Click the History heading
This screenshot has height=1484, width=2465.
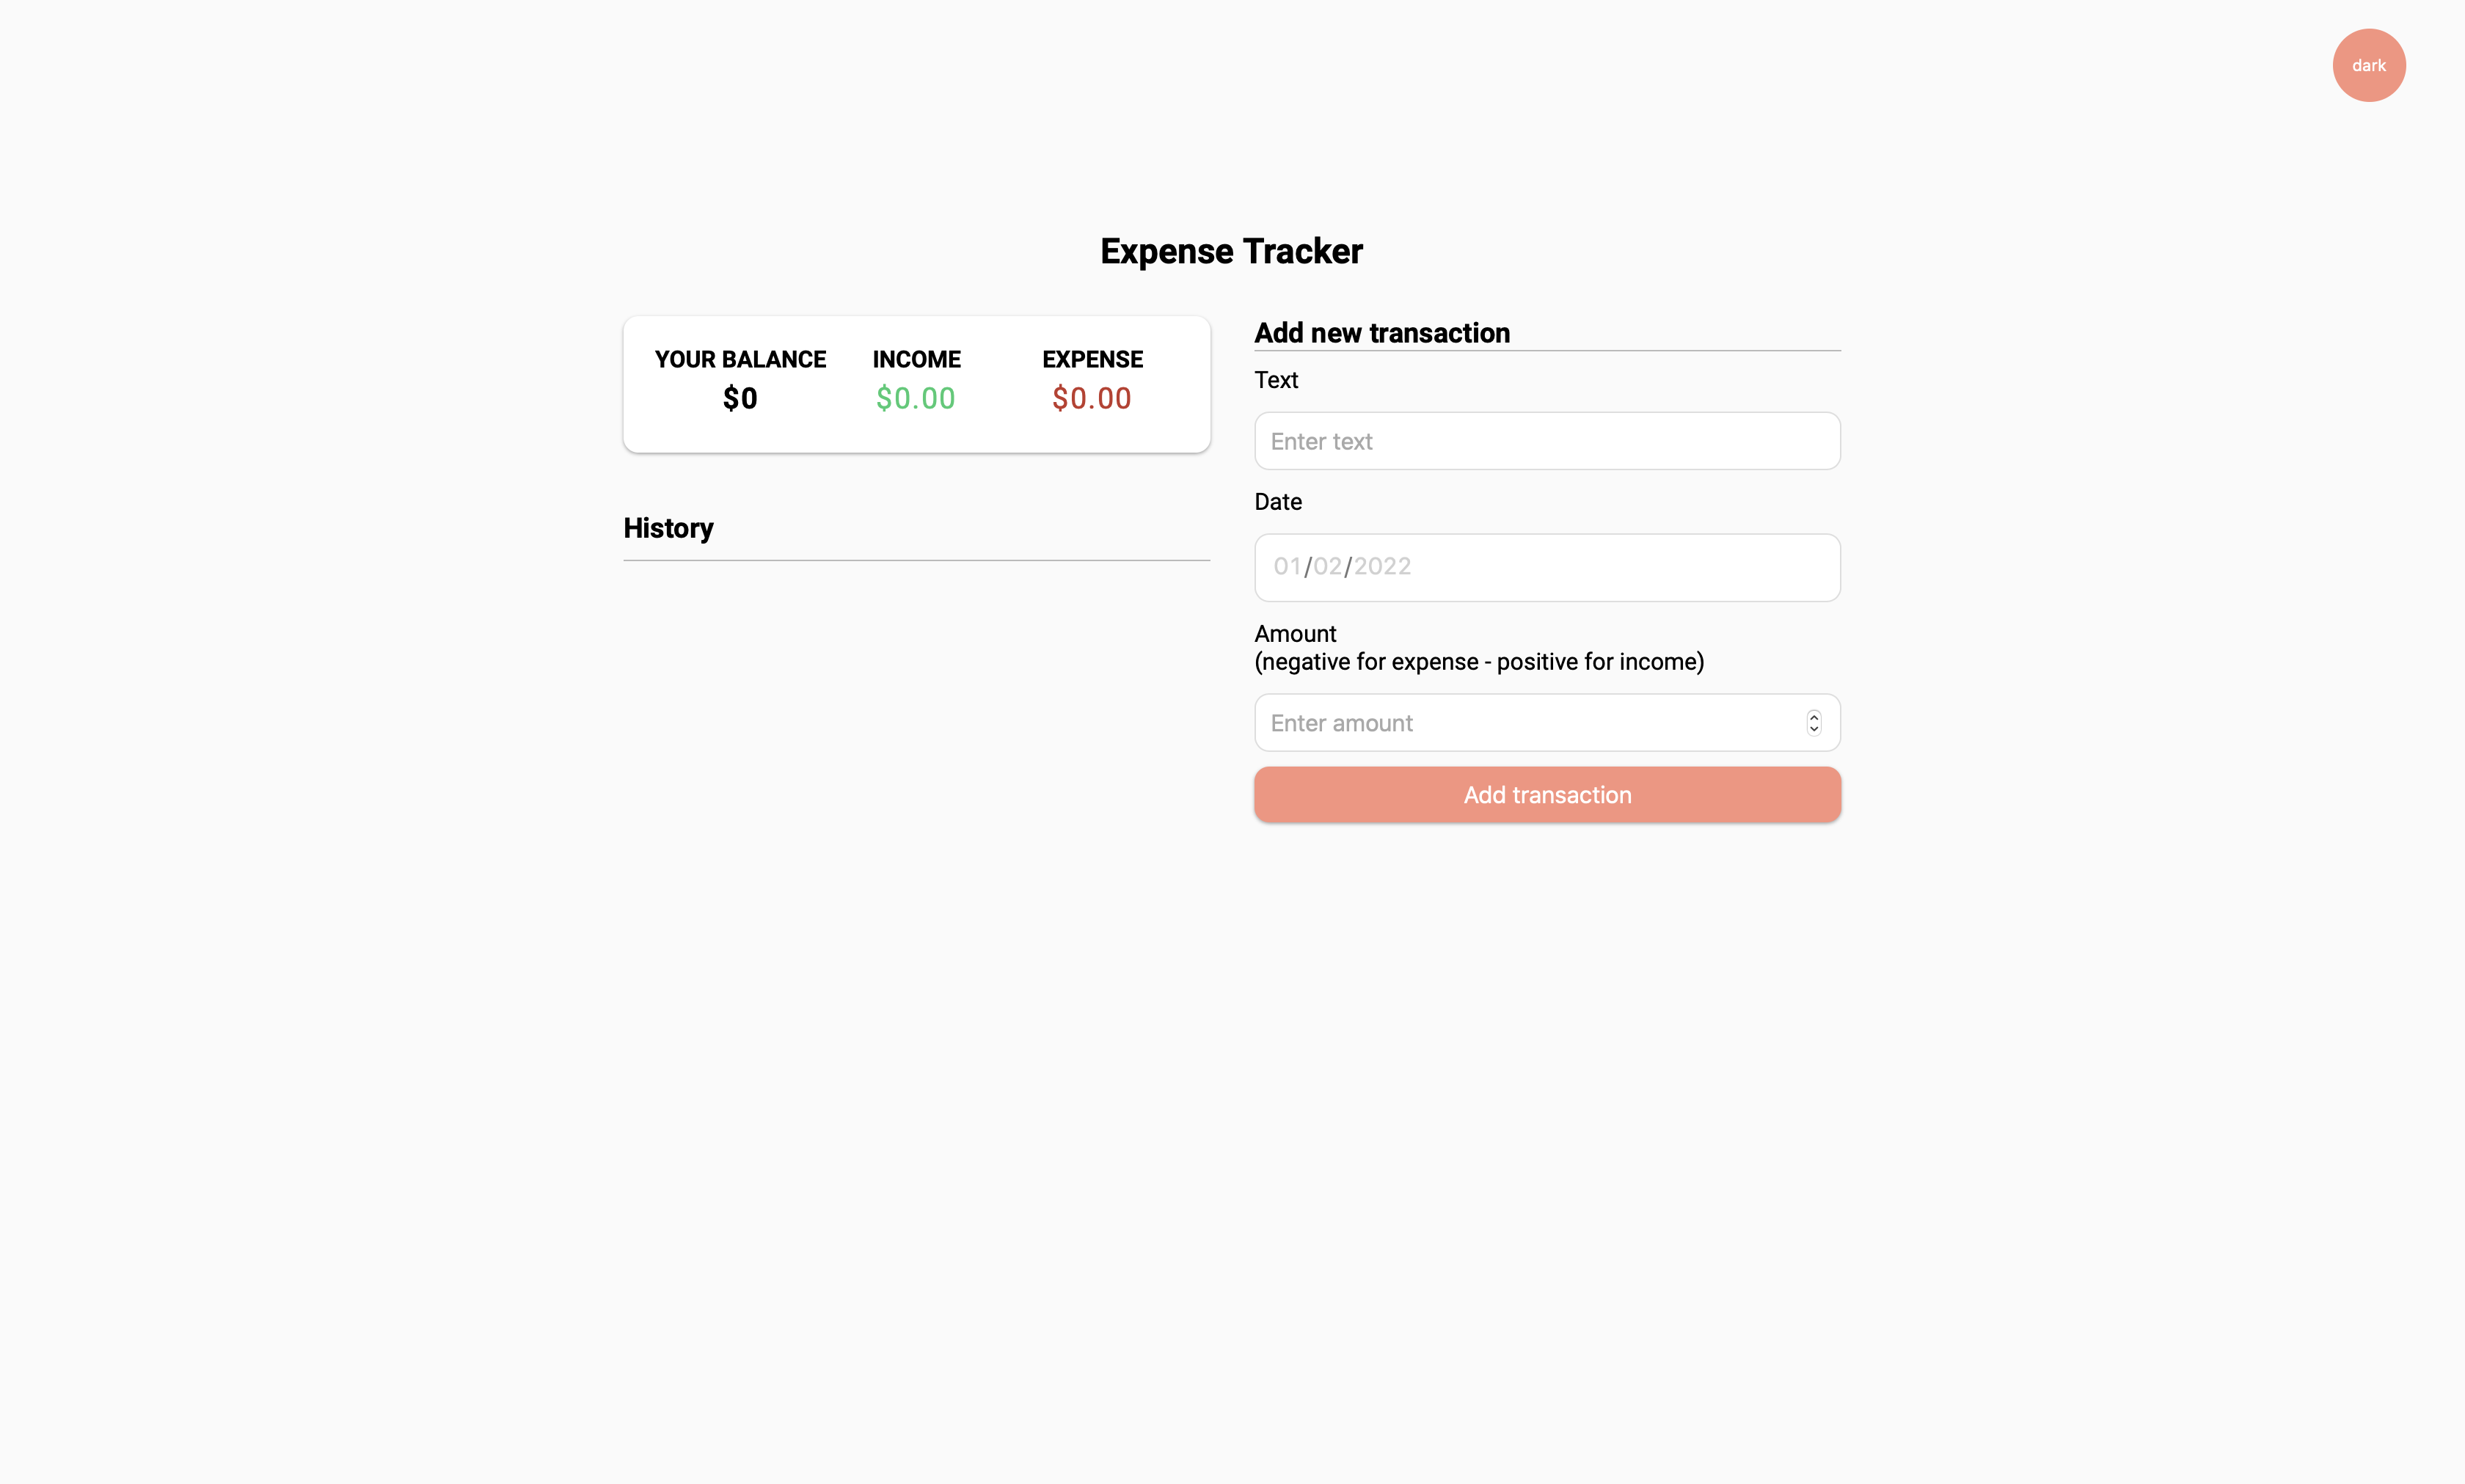[668, 528]
